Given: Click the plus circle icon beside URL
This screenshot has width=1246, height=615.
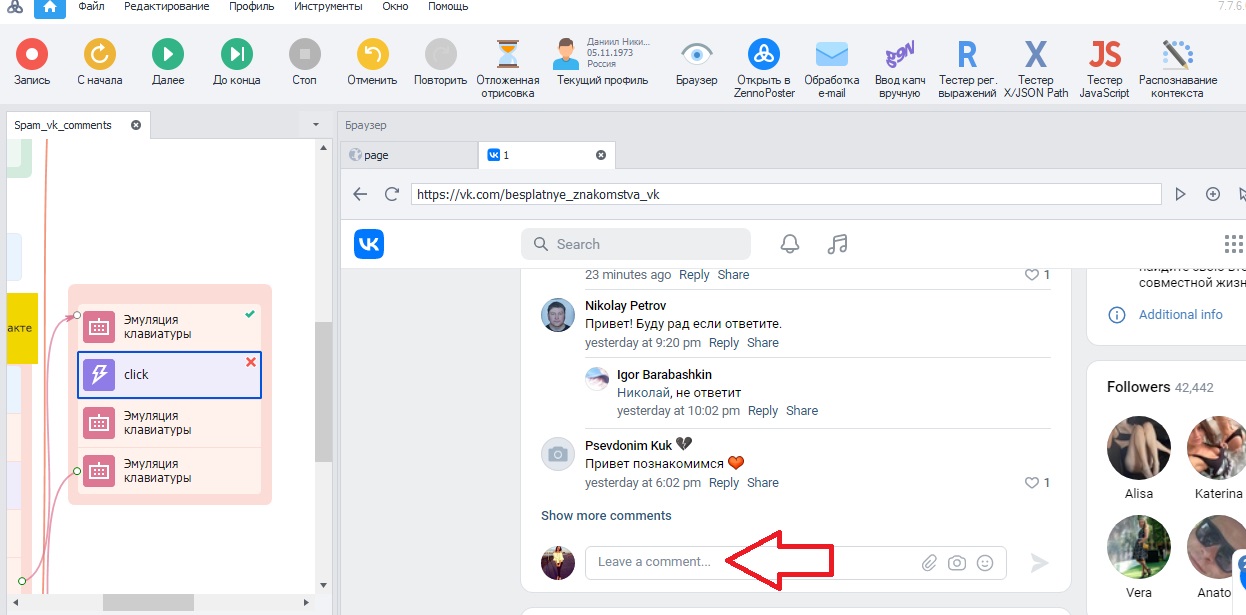Looking at the screenshot, I should tap(1213, 194).
